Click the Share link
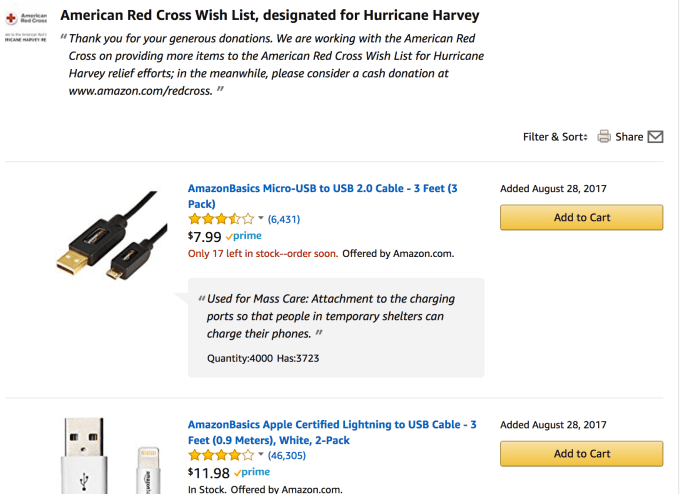 pyautogui.click(x=629, y=137)
